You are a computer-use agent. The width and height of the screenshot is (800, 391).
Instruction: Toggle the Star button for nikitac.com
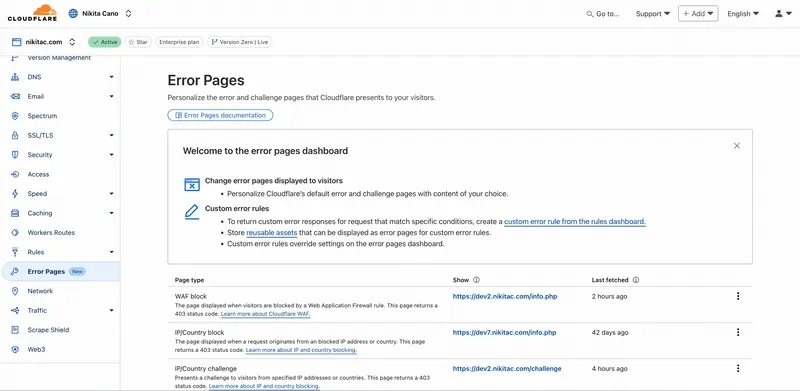pos(138,42)
